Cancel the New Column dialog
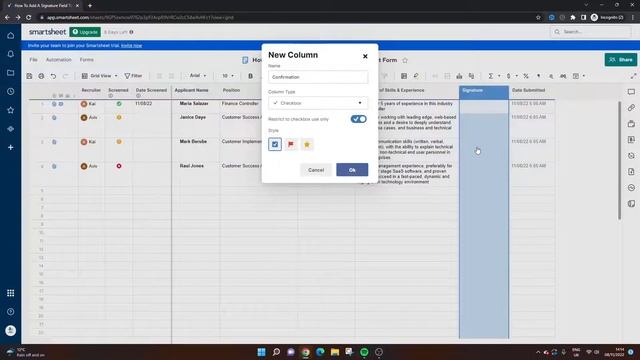The image size is (640, 360). coord(316,170)
